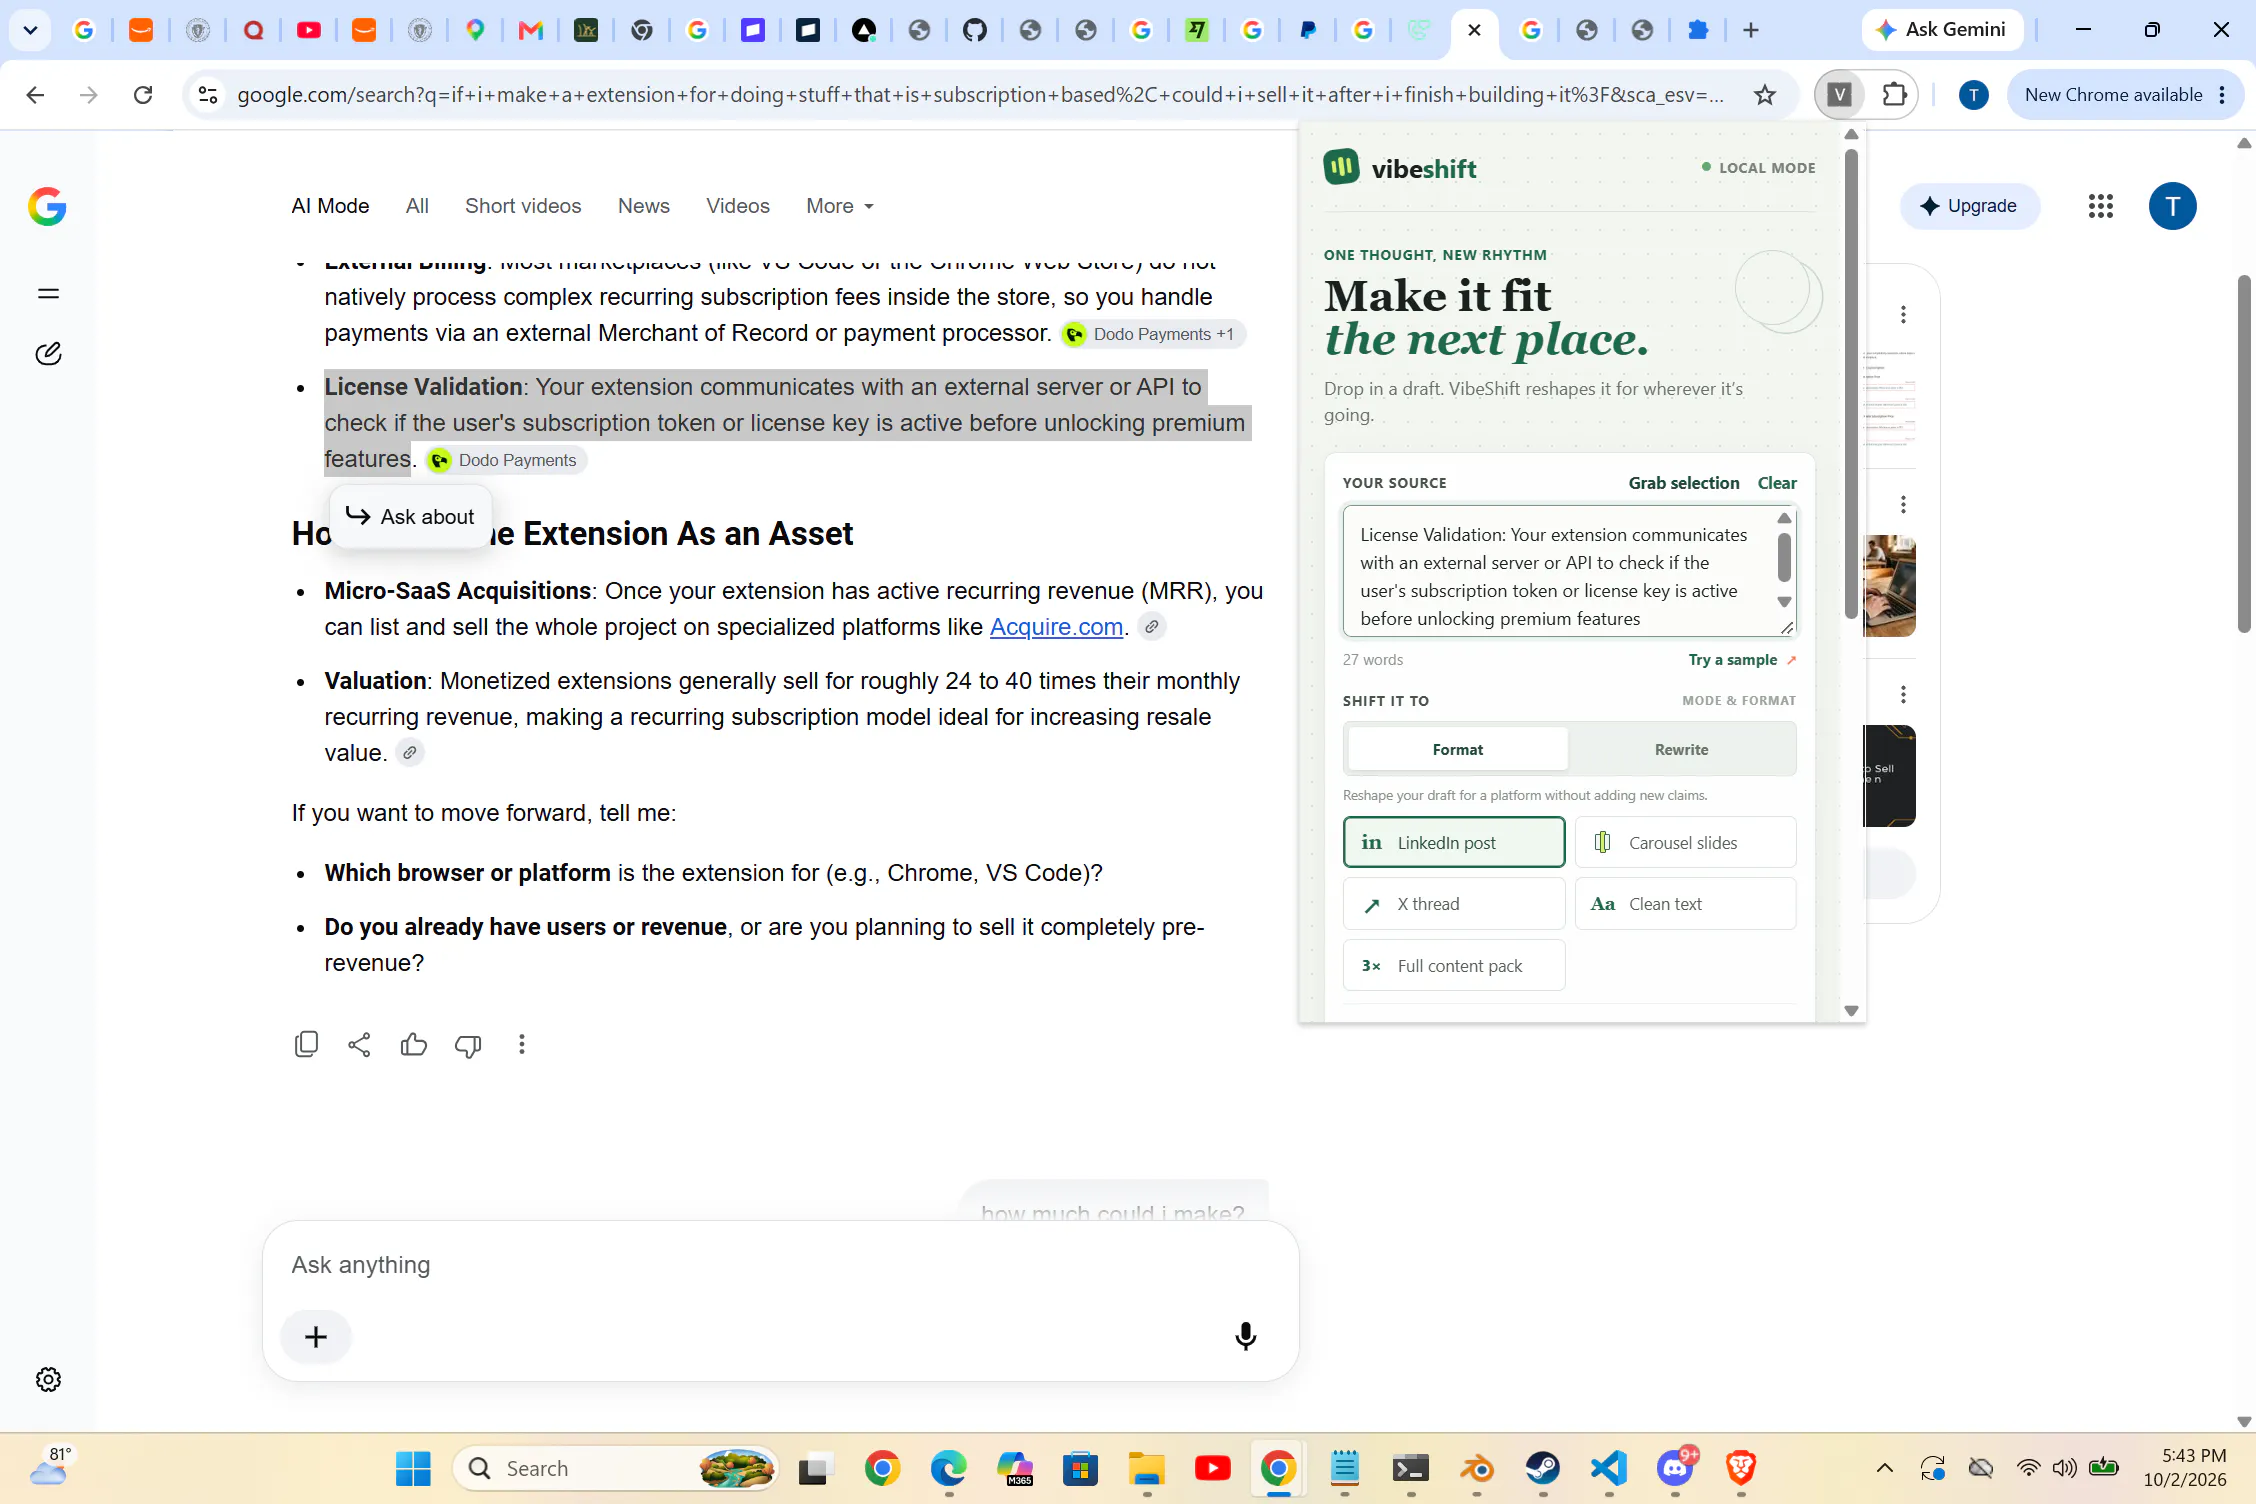Switch VibeShift mode to Rewrite
The image size is (2256, 1504).
pyautogui.click(x=1681, y=750)
